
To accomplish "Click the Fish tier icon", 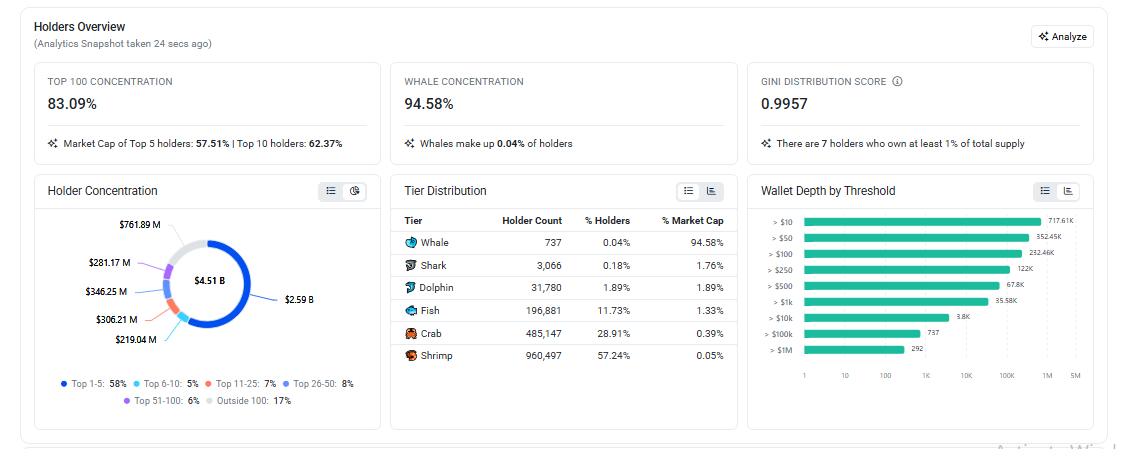I will (x=411, y=311).
